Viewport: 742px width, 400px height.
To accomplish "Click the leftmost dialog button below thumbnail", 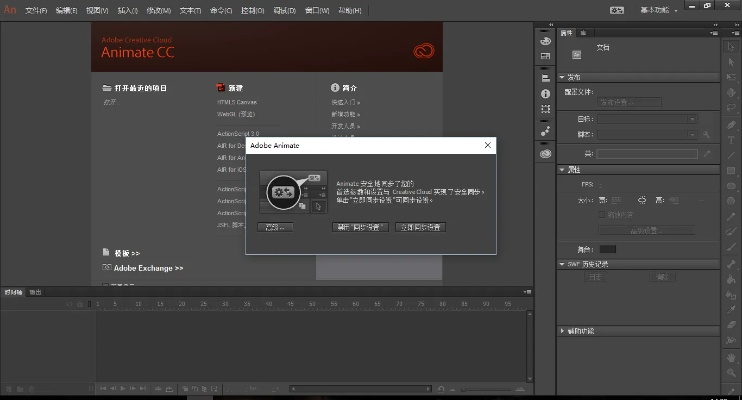I will click(x=275, y=227).
